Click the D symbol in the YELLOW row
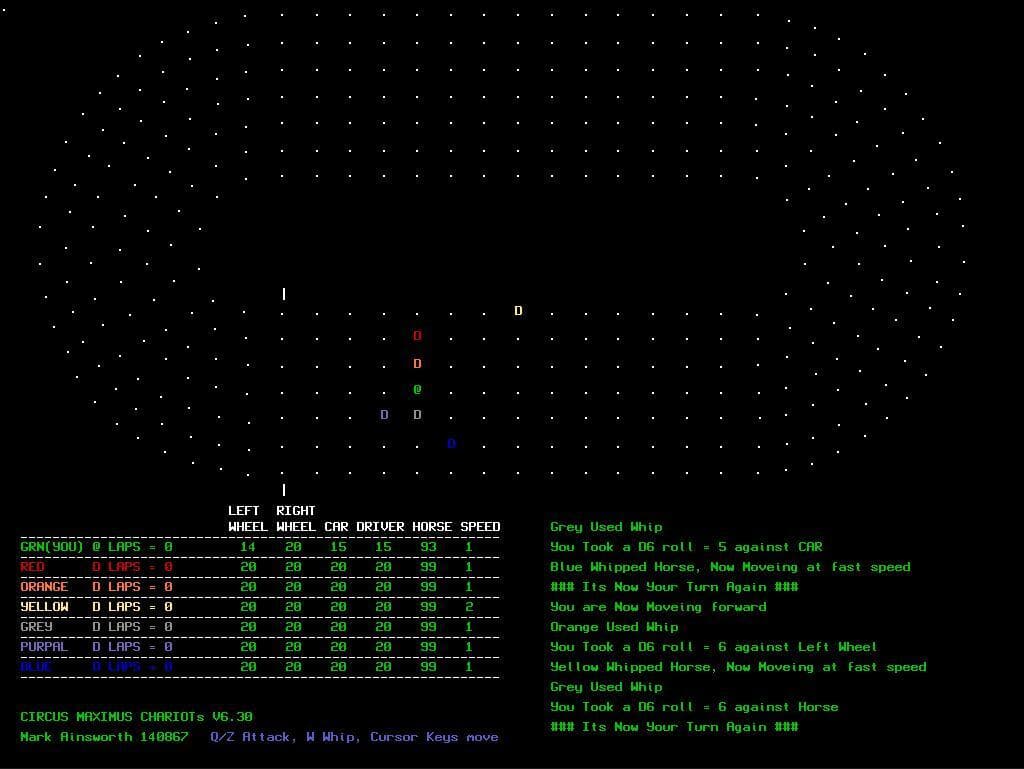 97,607
